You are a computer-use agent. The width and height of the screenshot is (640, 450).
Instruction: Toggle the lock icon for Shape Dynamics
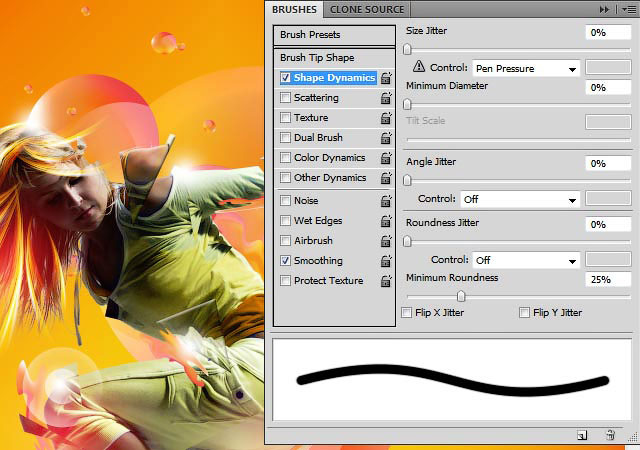pyautogui.click(x=386, y=78)
